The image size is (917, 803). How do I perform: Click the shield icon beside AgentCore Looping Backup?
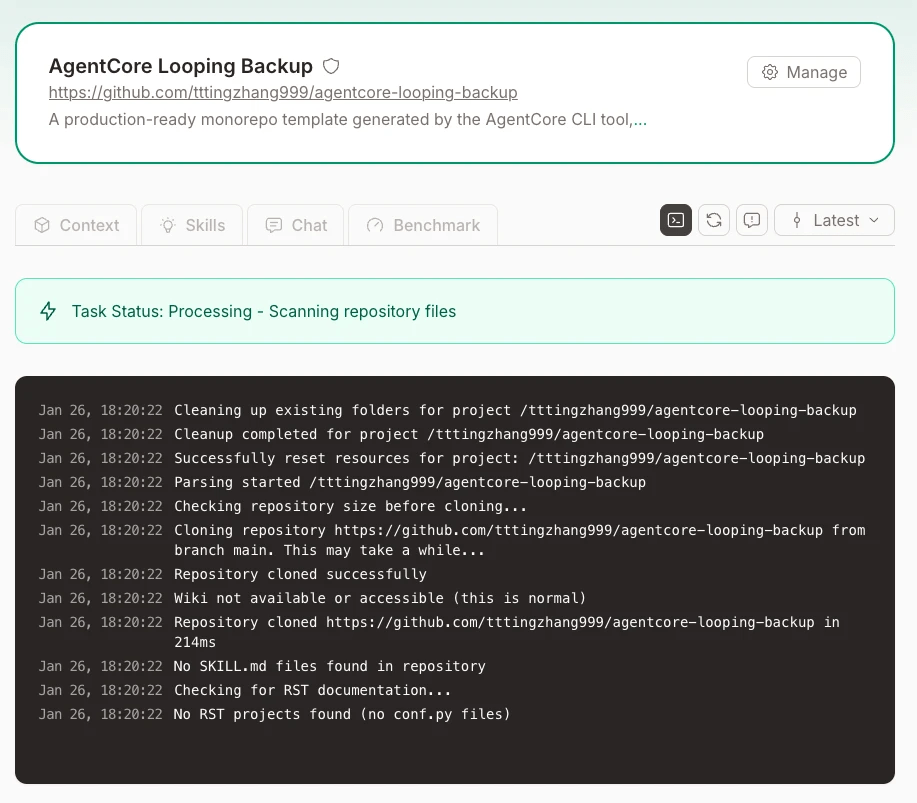[x=331, y=67]
